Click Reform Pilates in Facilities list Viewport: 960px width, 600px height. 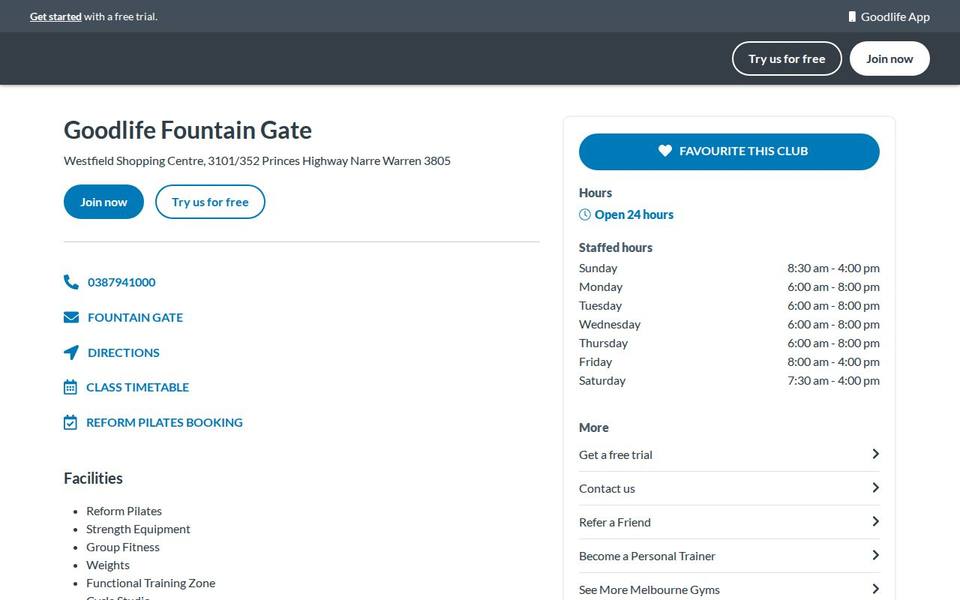(x=124, y=511)
